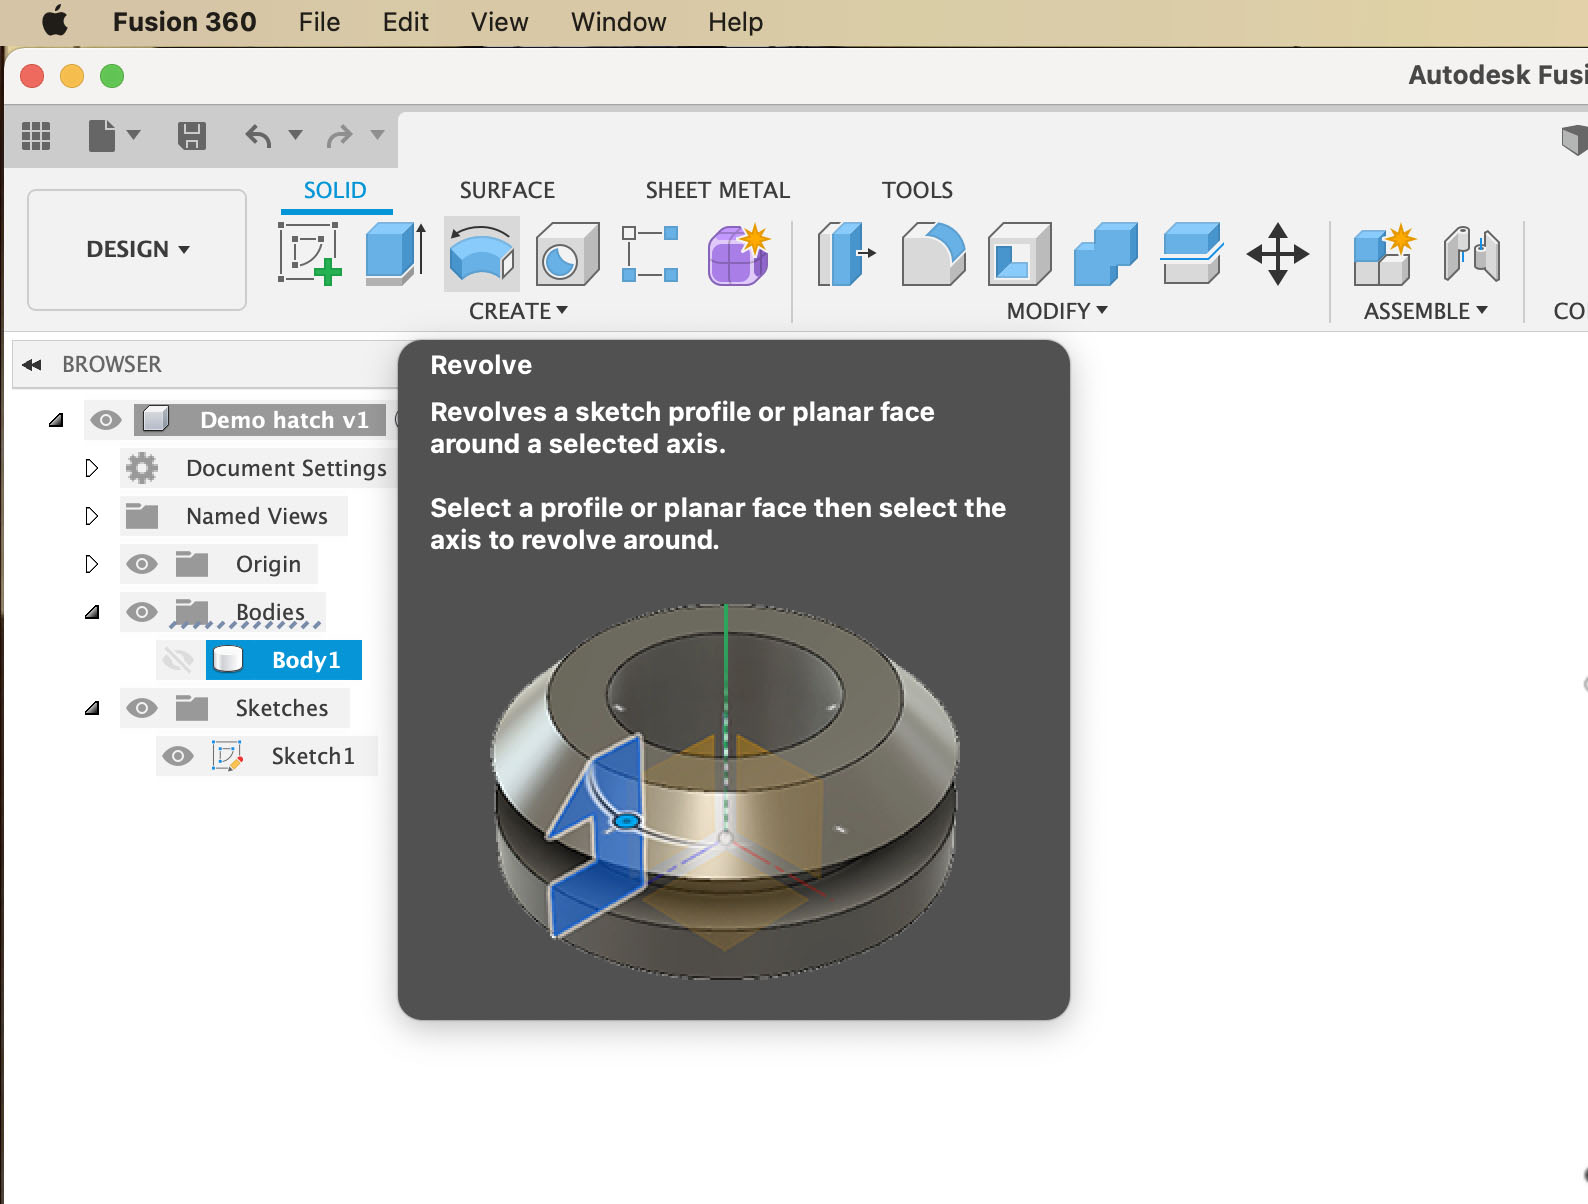Open the CREATE dropdown menu
Viewport: 1588px width, 1204px height.
click(x=518, y=311)
